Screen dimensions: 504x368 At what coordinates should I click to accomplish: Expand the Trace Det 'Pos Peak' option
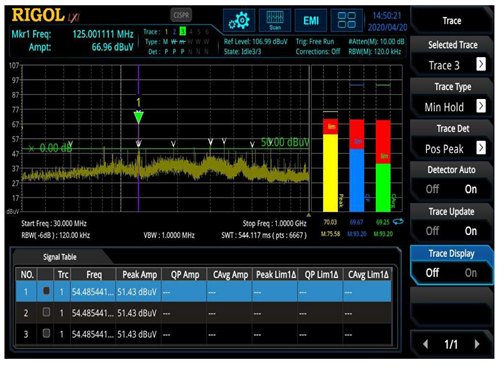click(451, 149)
